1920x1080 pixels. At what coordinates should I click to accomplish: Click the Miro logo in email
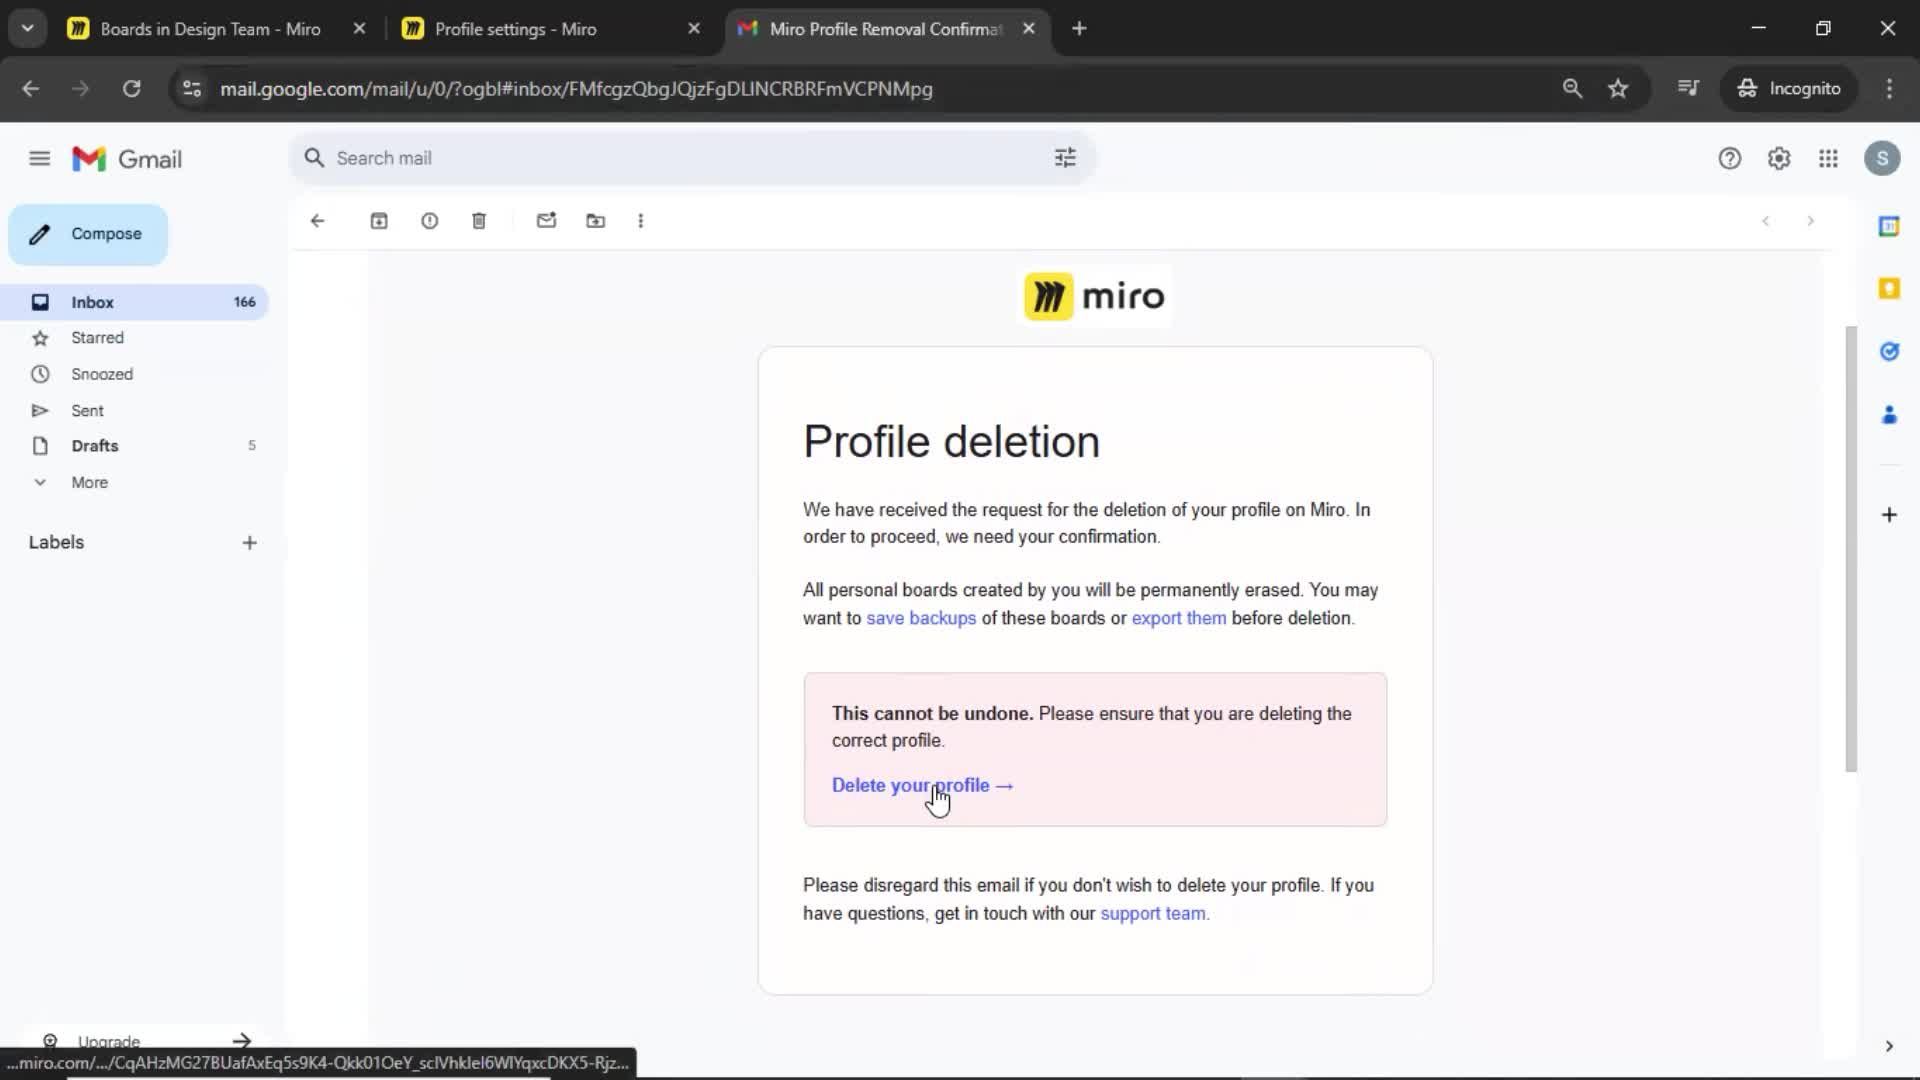[x=1095, y=296]
